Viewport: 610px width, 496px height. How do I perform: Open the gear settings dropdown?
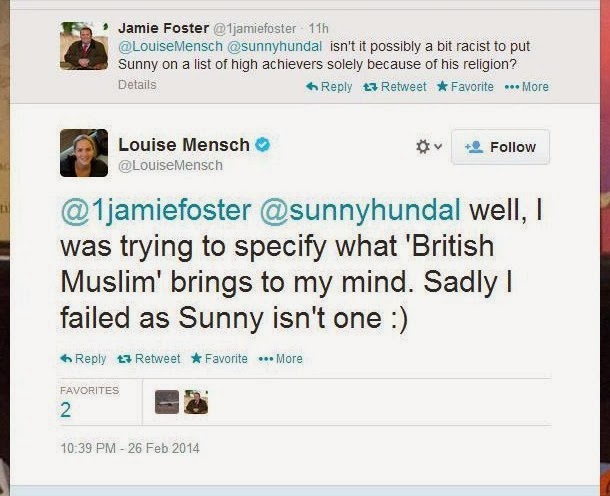pyautogui.click(x=426, y=147)
